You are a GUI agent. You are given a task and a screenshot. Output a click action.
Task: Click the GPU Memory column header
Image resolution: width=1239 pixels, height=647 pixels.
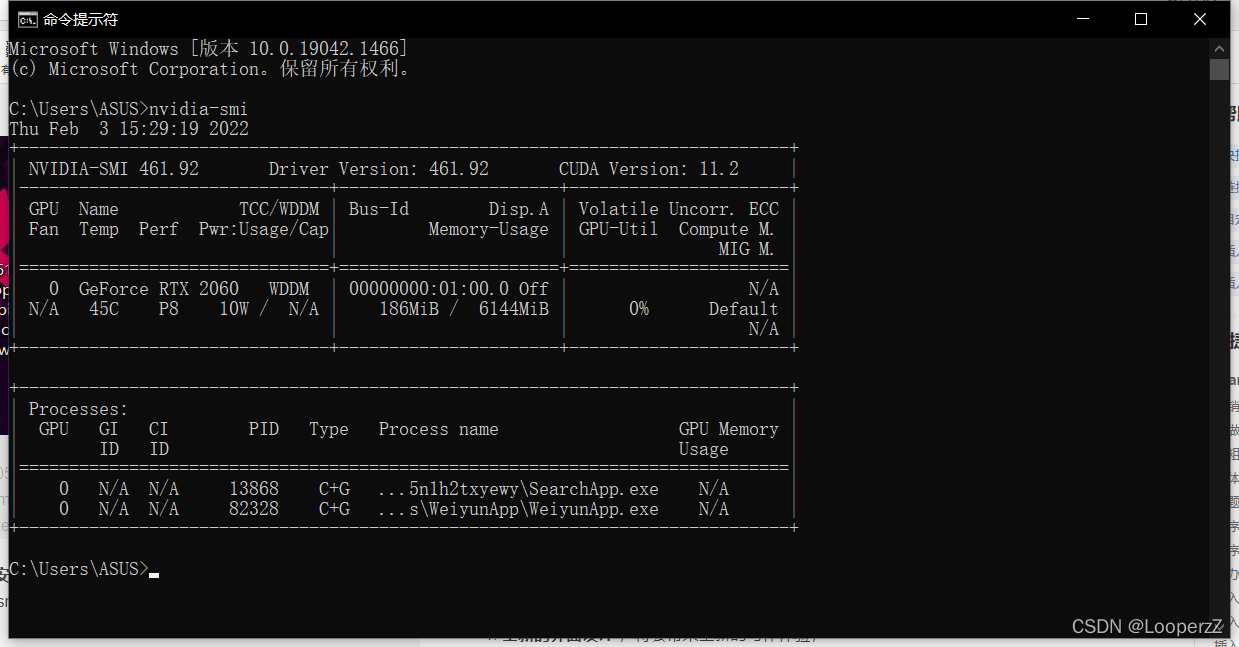pyautogui.click(x=729, y=429)
